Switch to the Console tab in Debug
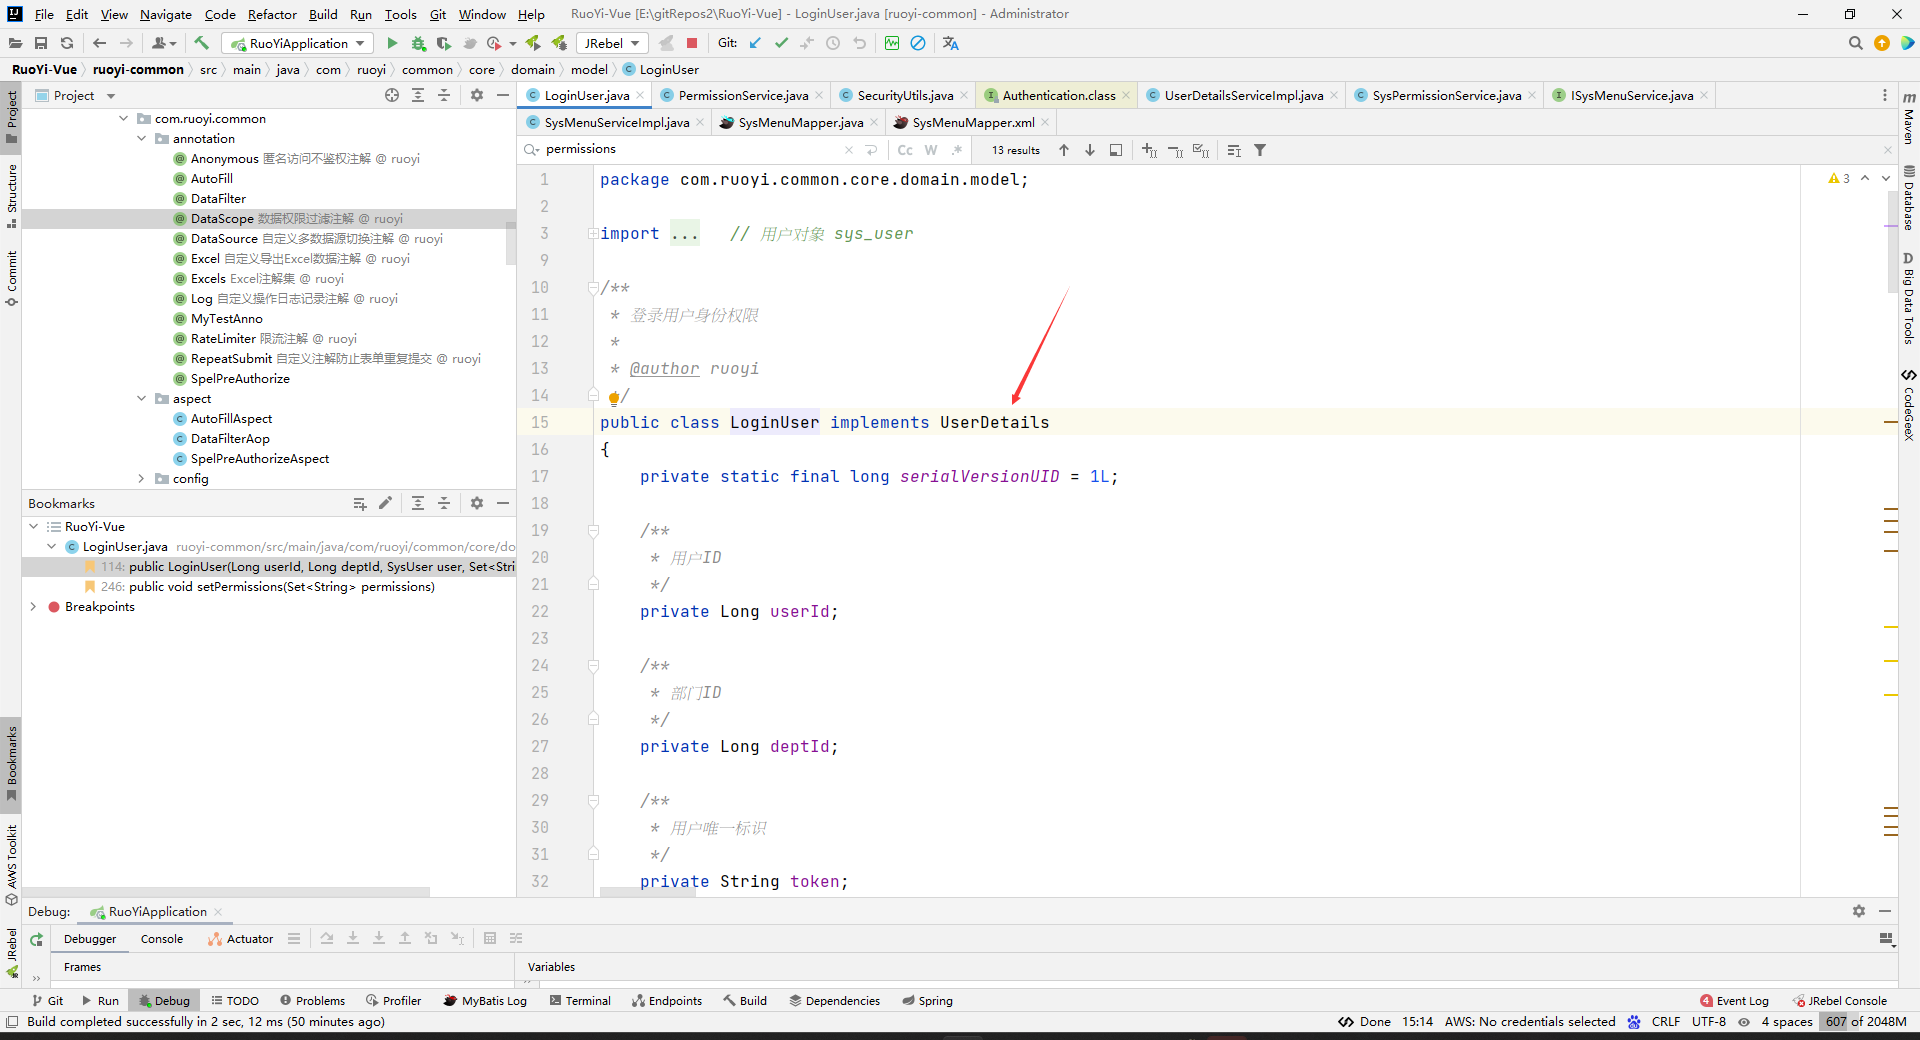Viewport: 1920px width, 1040px height. (x=162, y=939)
